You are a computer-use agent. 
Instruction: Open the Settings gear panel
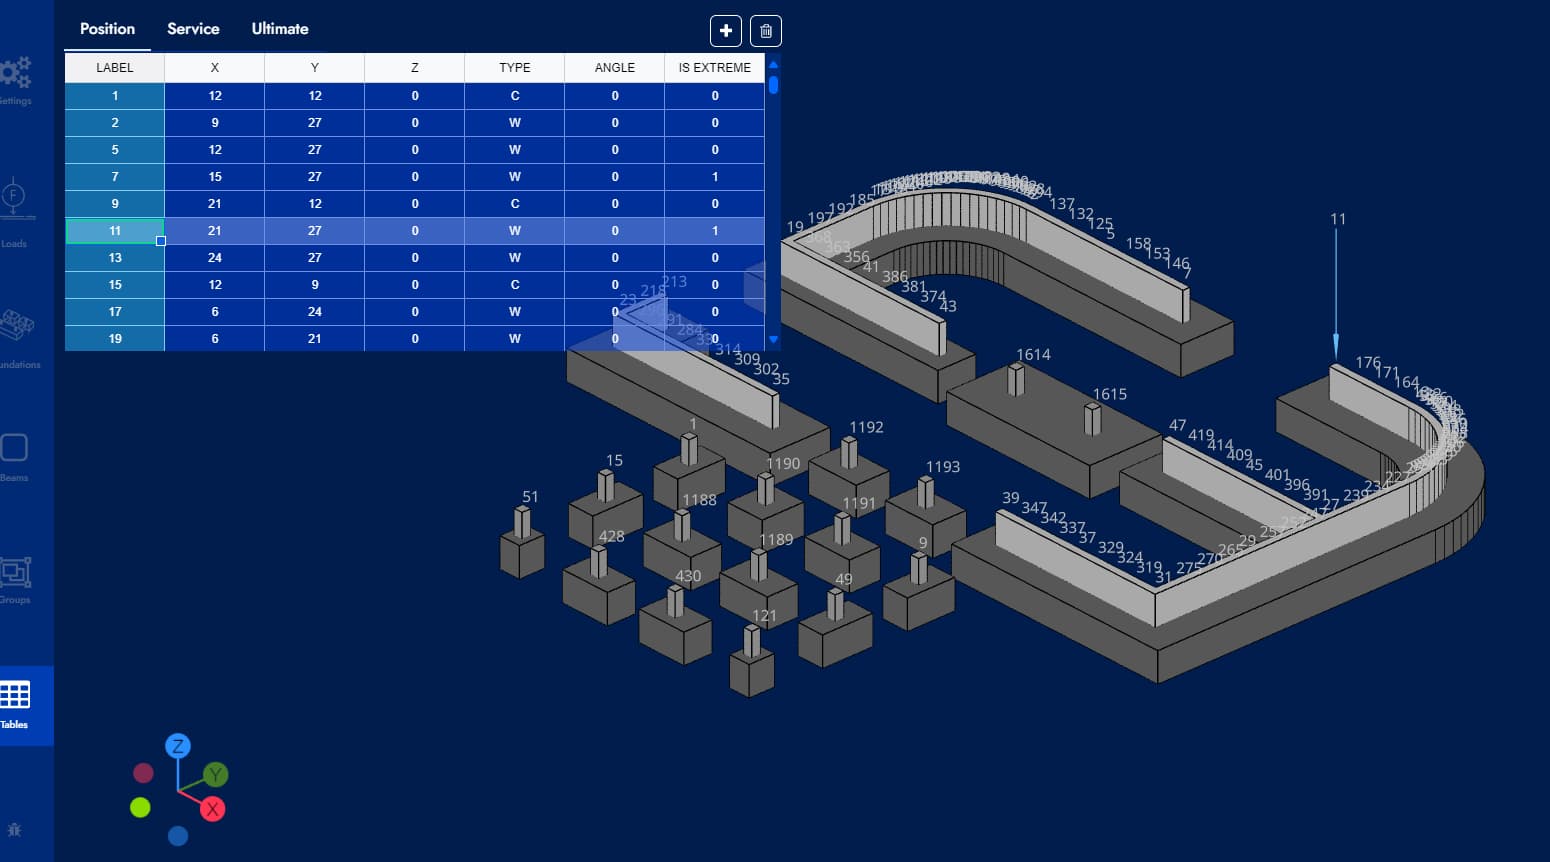click(16, 76)
